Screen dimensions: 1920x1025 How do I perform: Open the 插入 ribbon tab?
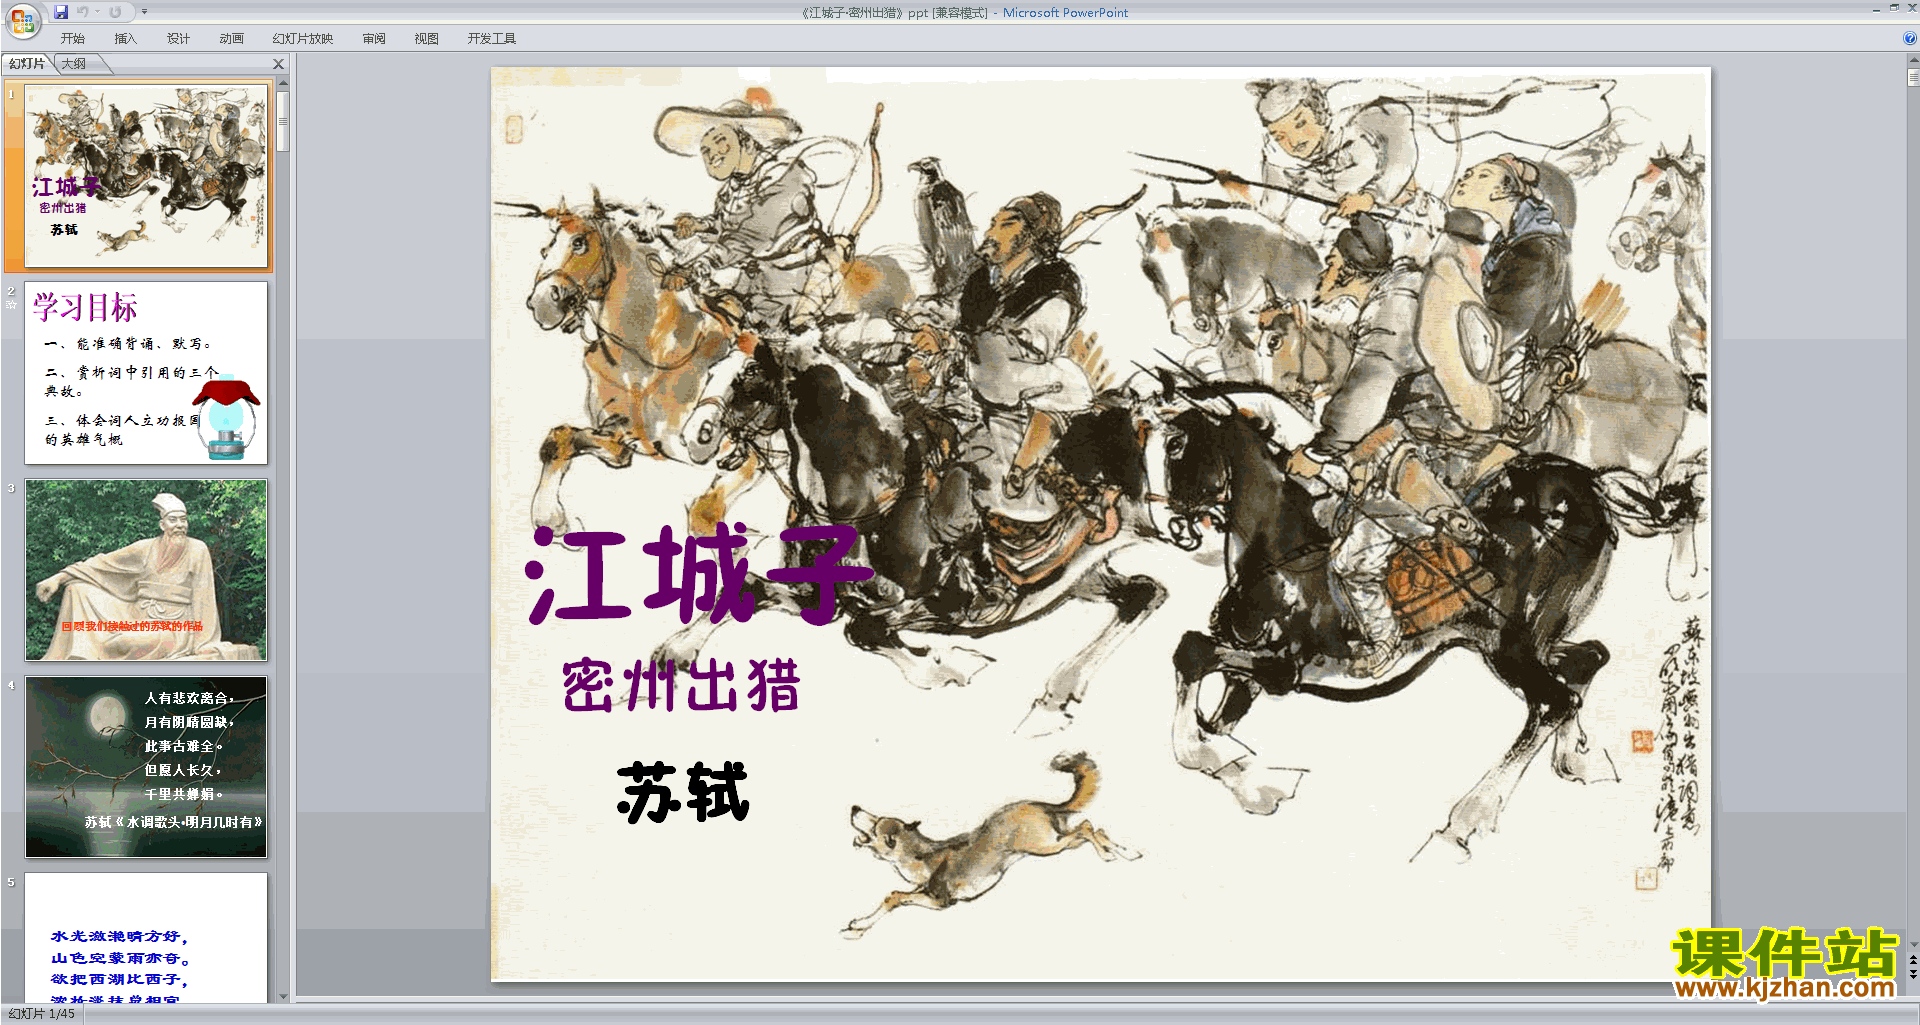tap(125, 39)
